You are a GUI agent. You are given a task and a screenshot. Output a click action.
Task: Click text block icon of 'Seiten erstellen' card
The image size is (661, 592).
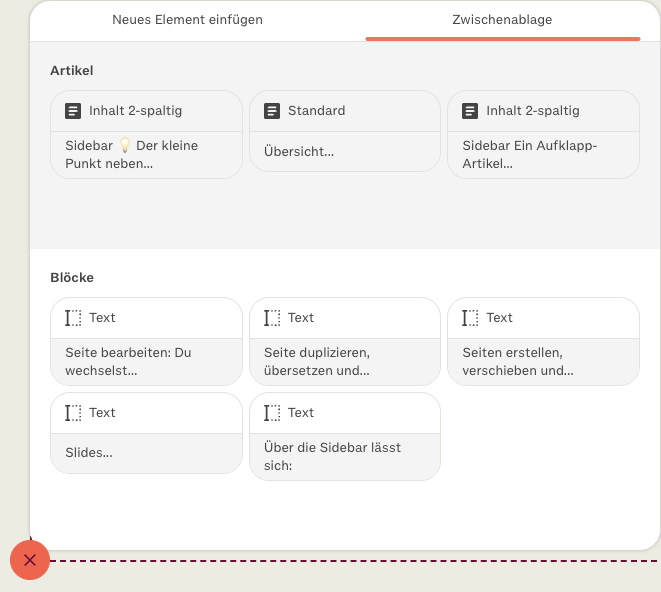click(470, 318)
